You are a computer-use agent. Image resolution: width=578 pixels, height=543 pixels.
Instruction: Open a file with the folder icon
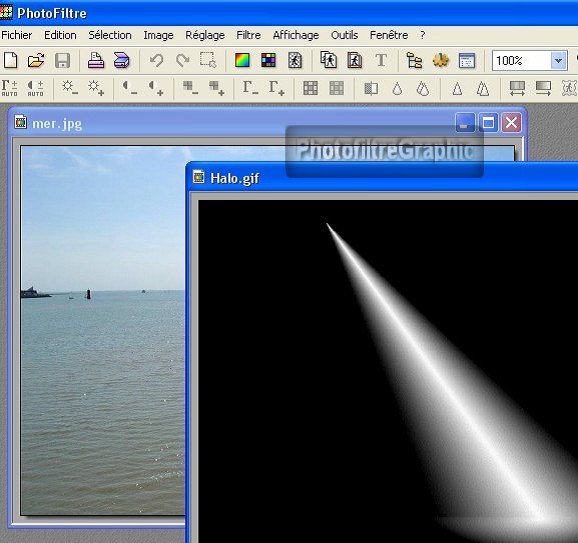tap(36, 60)
